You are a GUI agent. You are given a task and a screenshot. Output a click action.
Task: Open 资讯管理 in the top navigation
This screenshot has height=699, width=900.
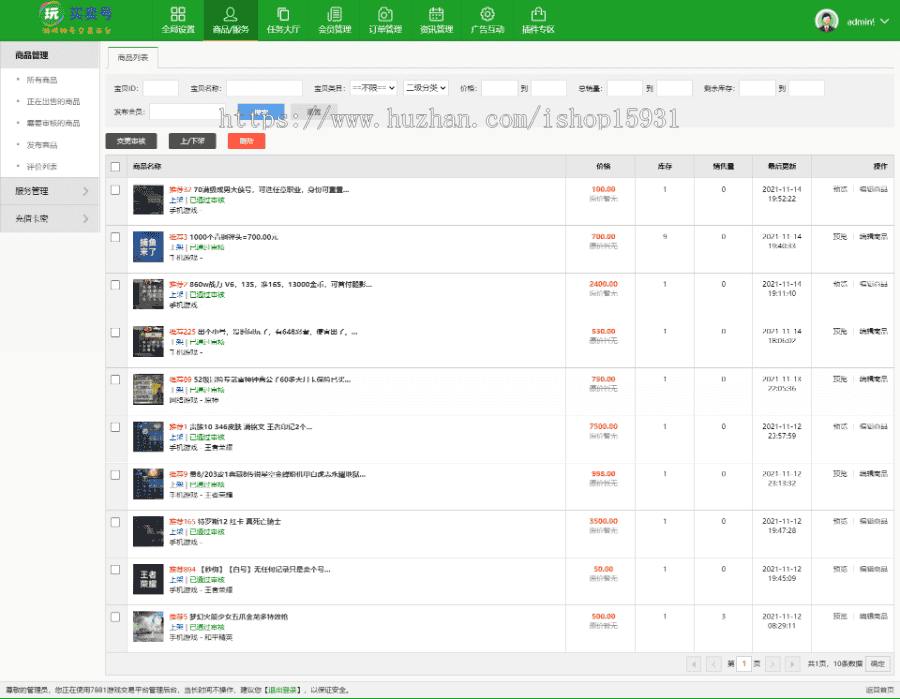coord(436,20)
